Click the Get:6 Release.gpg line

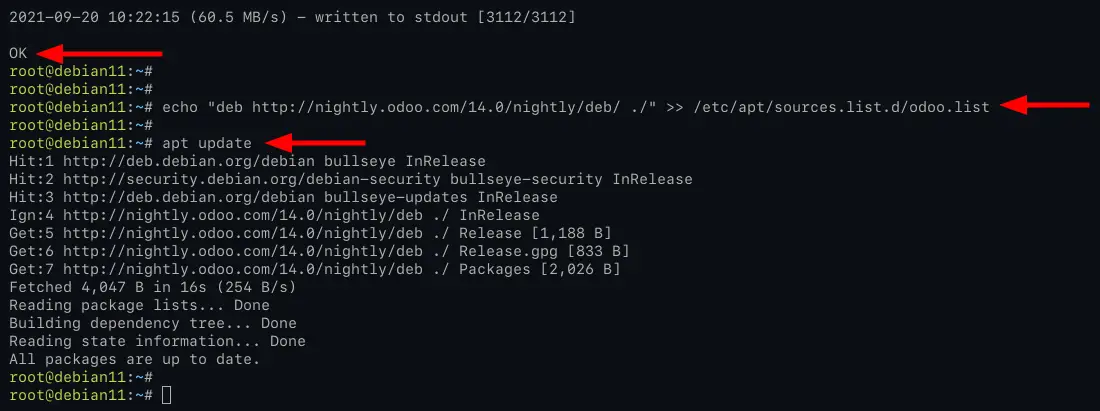pyautogui.click(x=319, y=252)
